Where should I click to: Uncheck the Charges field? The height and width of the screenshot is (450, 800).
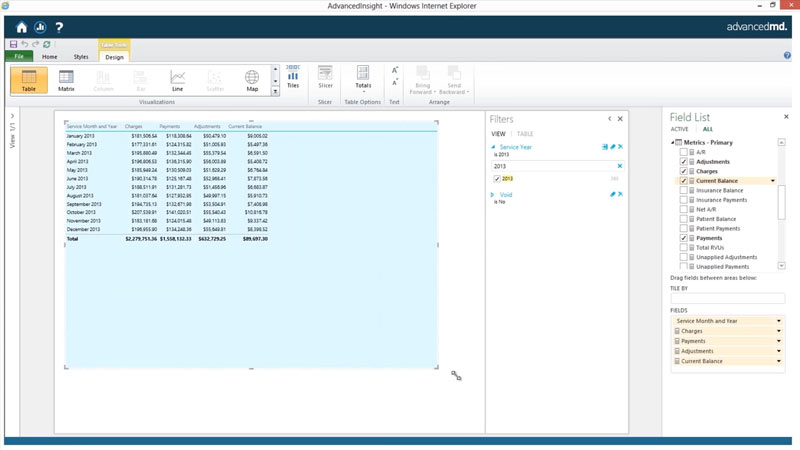[684, 171]
